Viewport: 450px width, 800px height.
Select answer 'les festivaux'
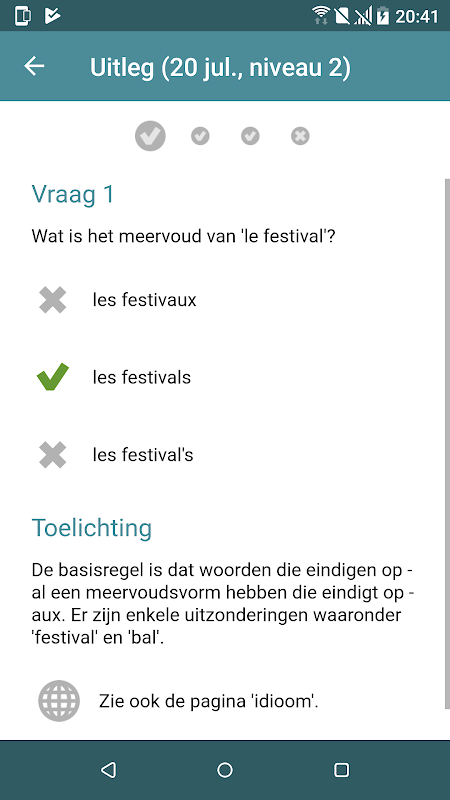[144, 300]
